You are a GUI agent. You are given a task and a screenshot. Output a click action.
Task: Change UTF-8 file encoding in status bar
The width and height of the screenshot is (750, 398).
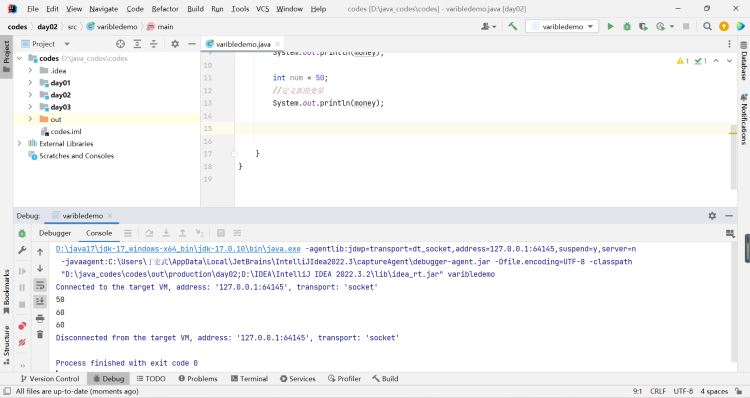point(683,391)
